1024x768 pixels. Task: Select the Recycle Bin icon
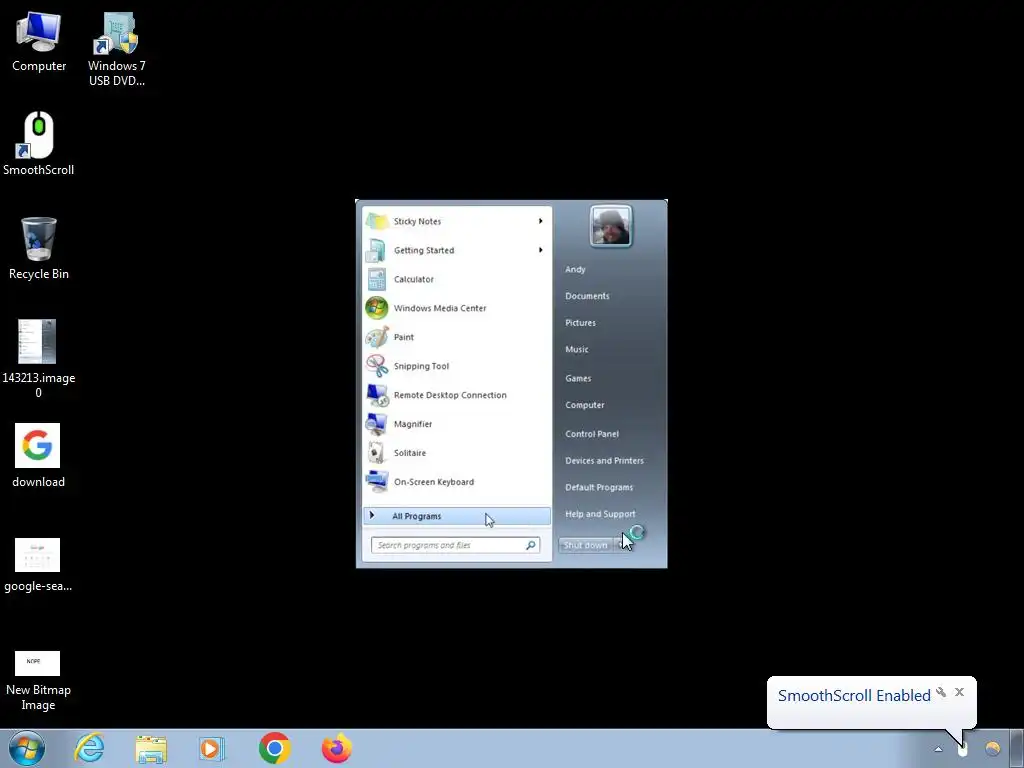tap(39, 248)
